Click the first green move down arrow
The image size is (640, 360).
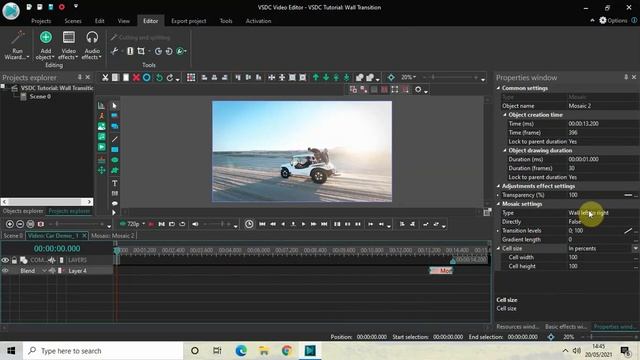pos(326,78)
